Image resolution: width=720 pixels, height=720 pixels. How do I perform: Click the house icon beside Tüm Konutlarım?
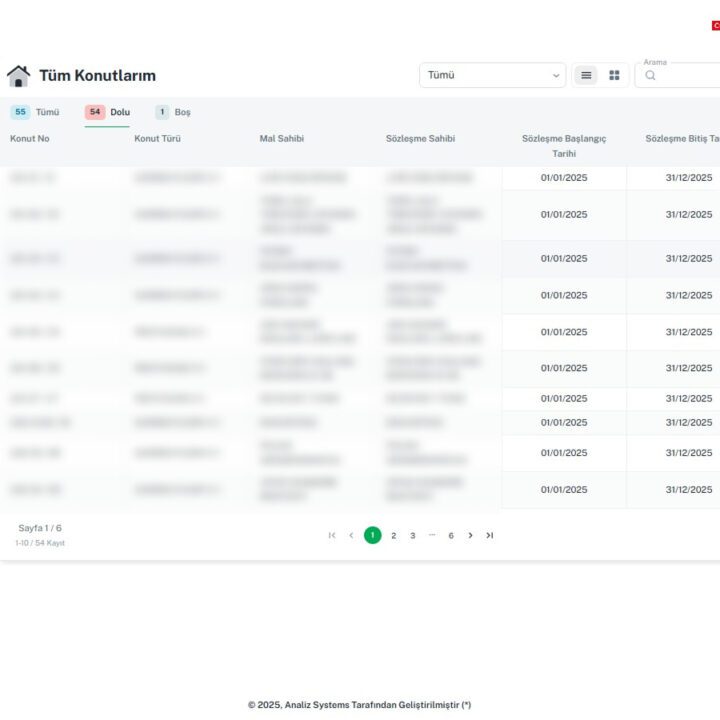coord(18,76)
